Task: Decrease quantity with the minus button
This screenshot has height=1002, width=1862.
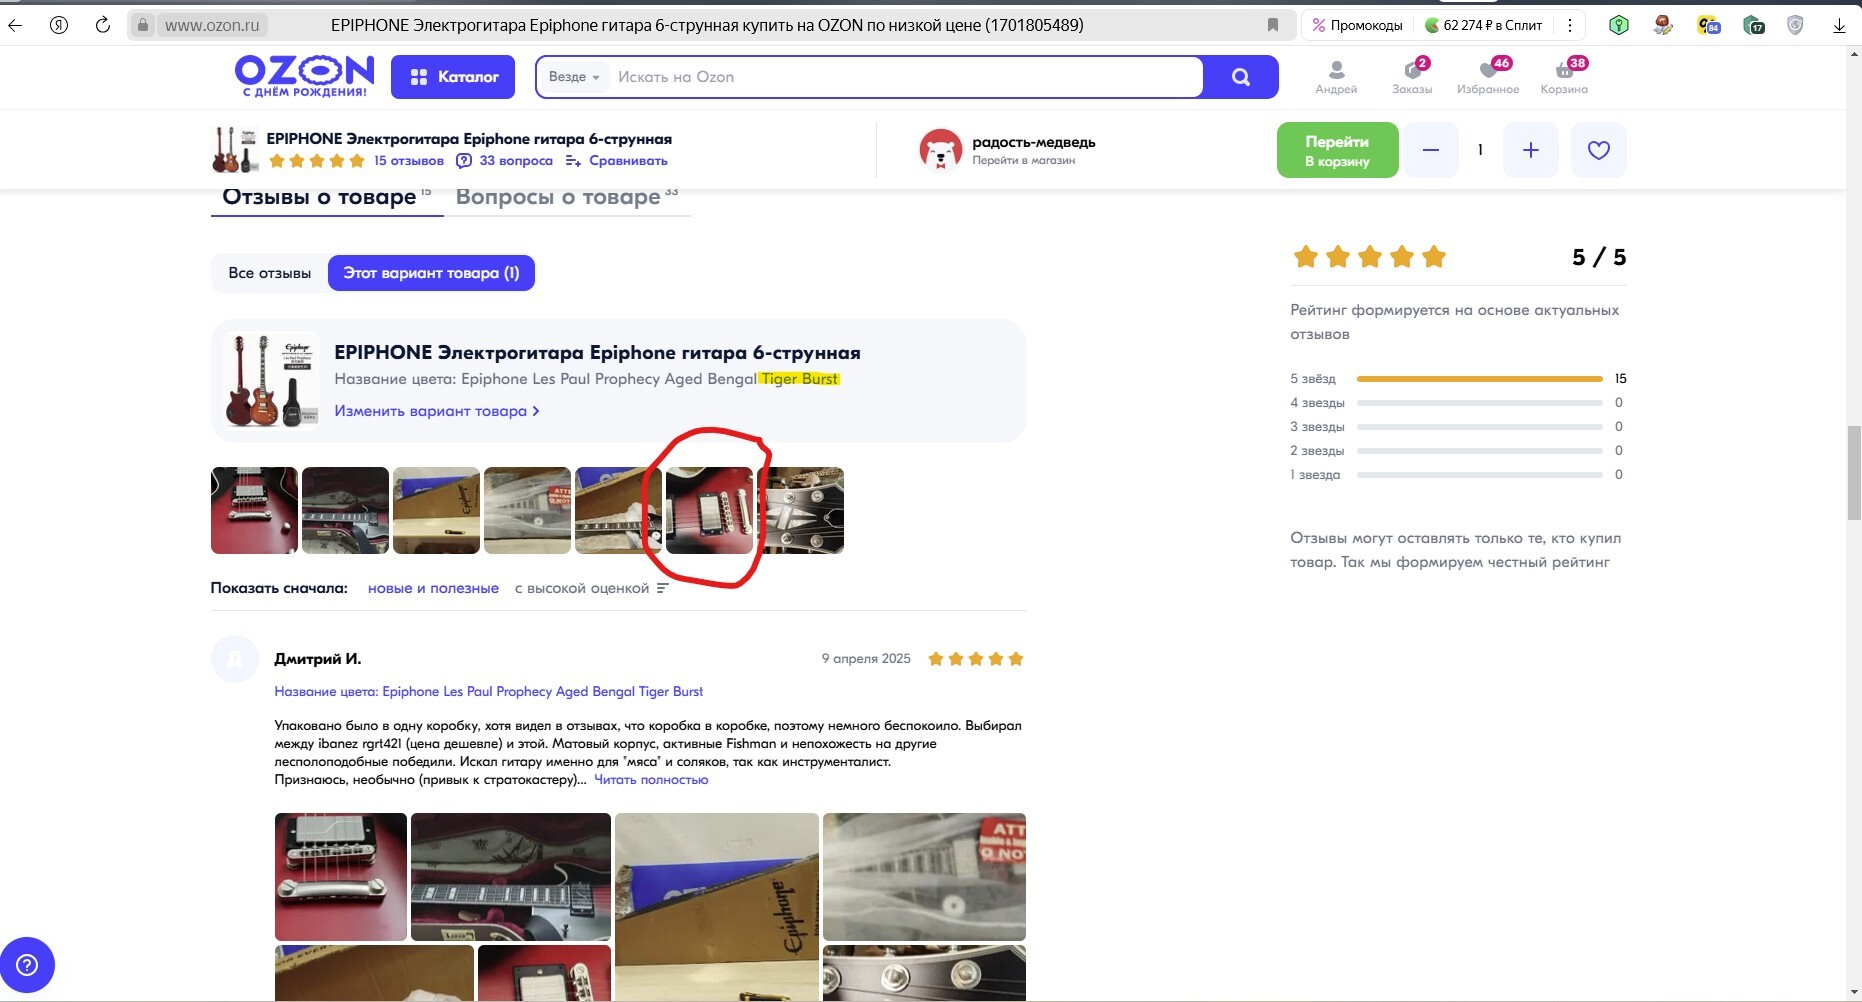Action: (1430, 150)
